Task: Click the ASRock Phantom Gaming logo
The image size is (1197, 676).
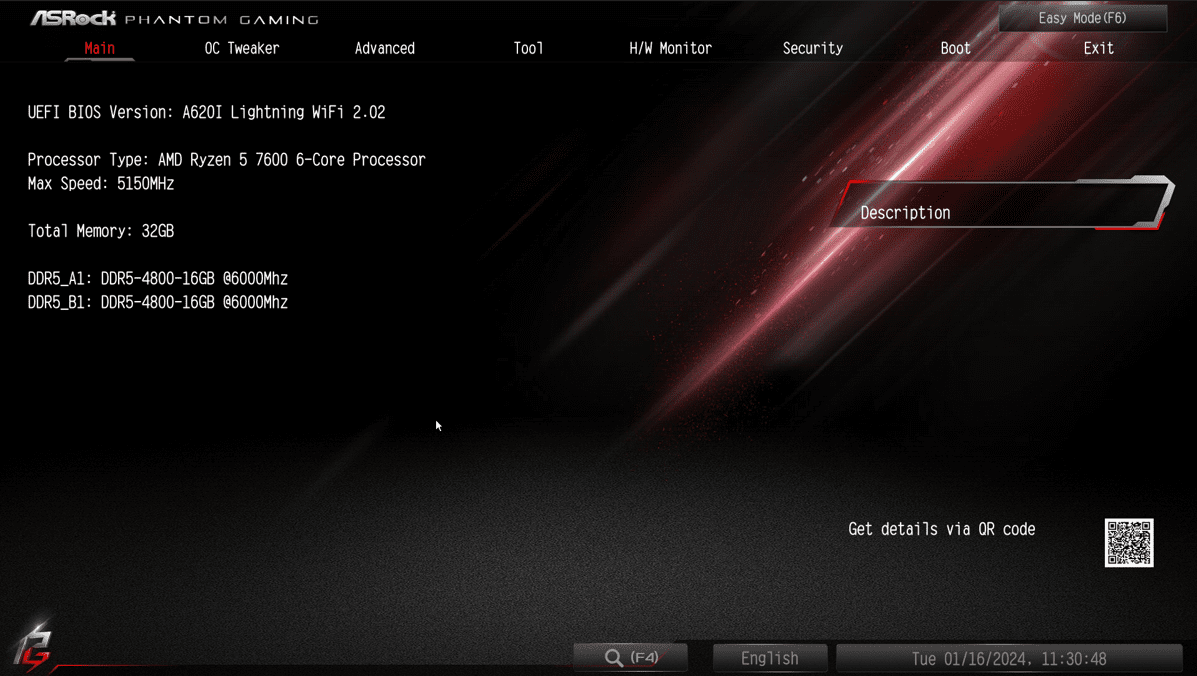Action: pos(175,18)
